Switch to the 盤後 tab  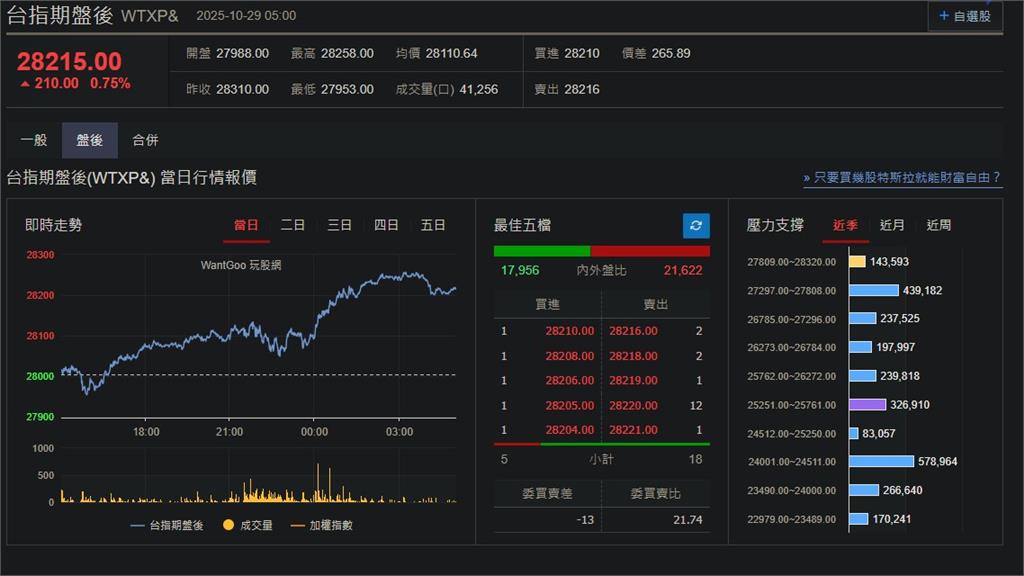coord(89,140)
